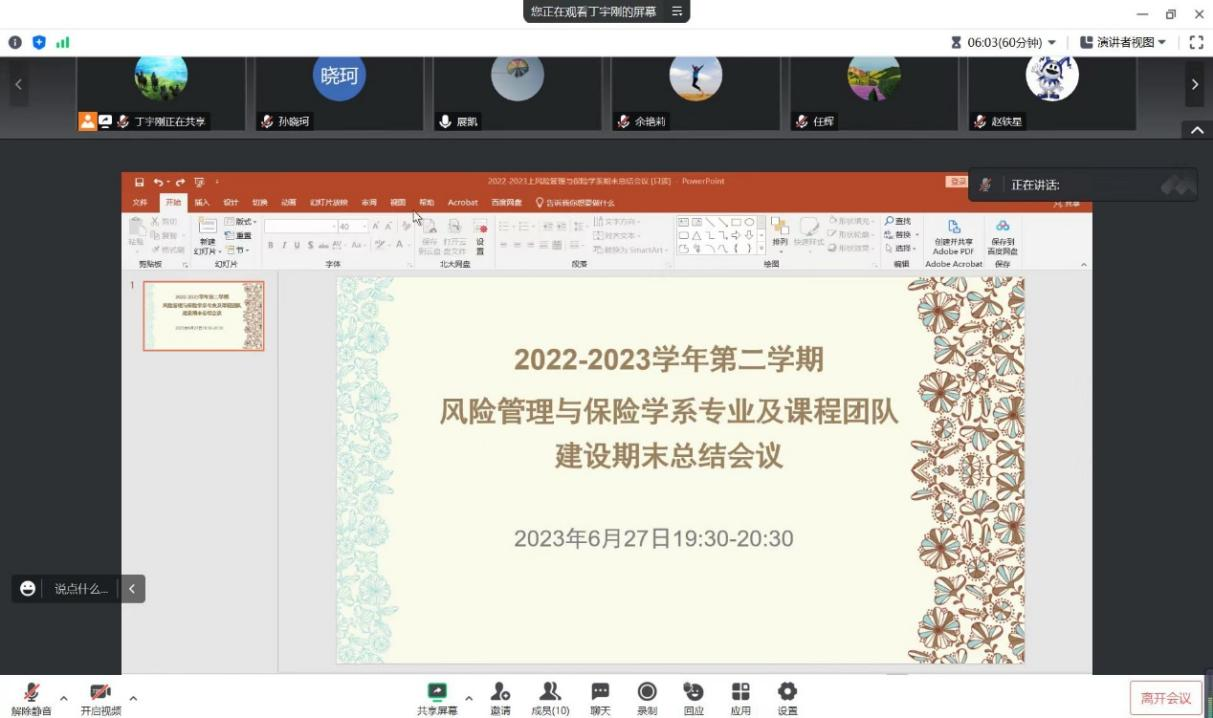
Task: Click the 说点什么 message input
Action: pyautogui.click(x=80, y=589)
